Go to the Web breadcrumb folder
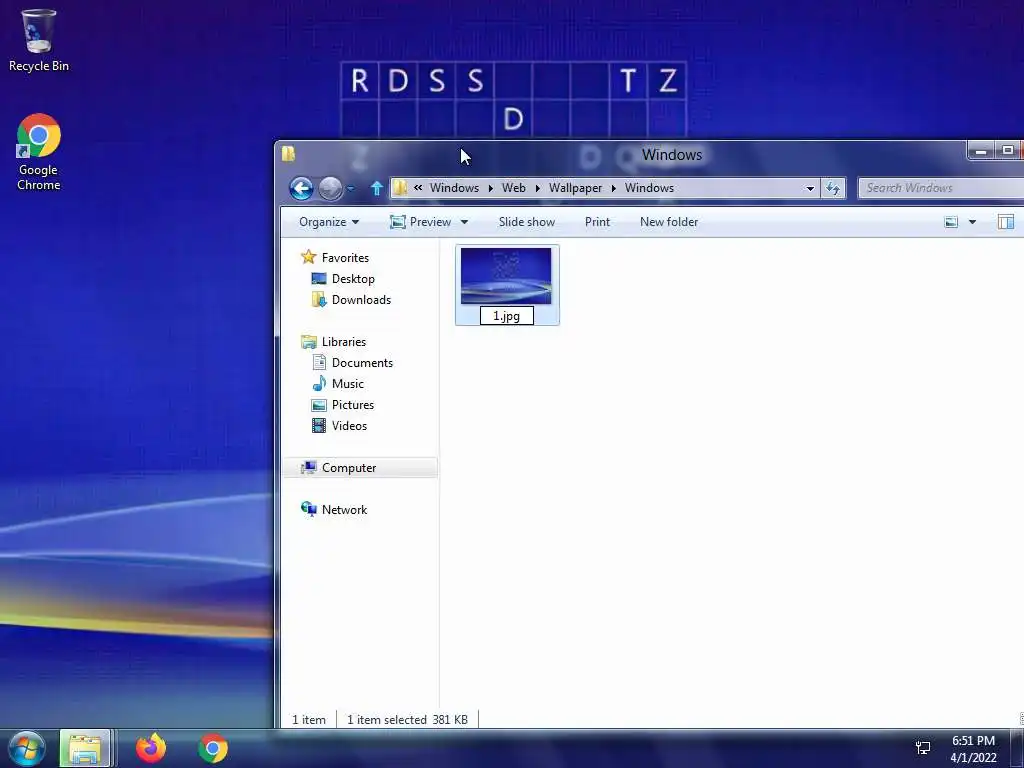Screen dimensions: 1024x768 [x=513, y=188]
